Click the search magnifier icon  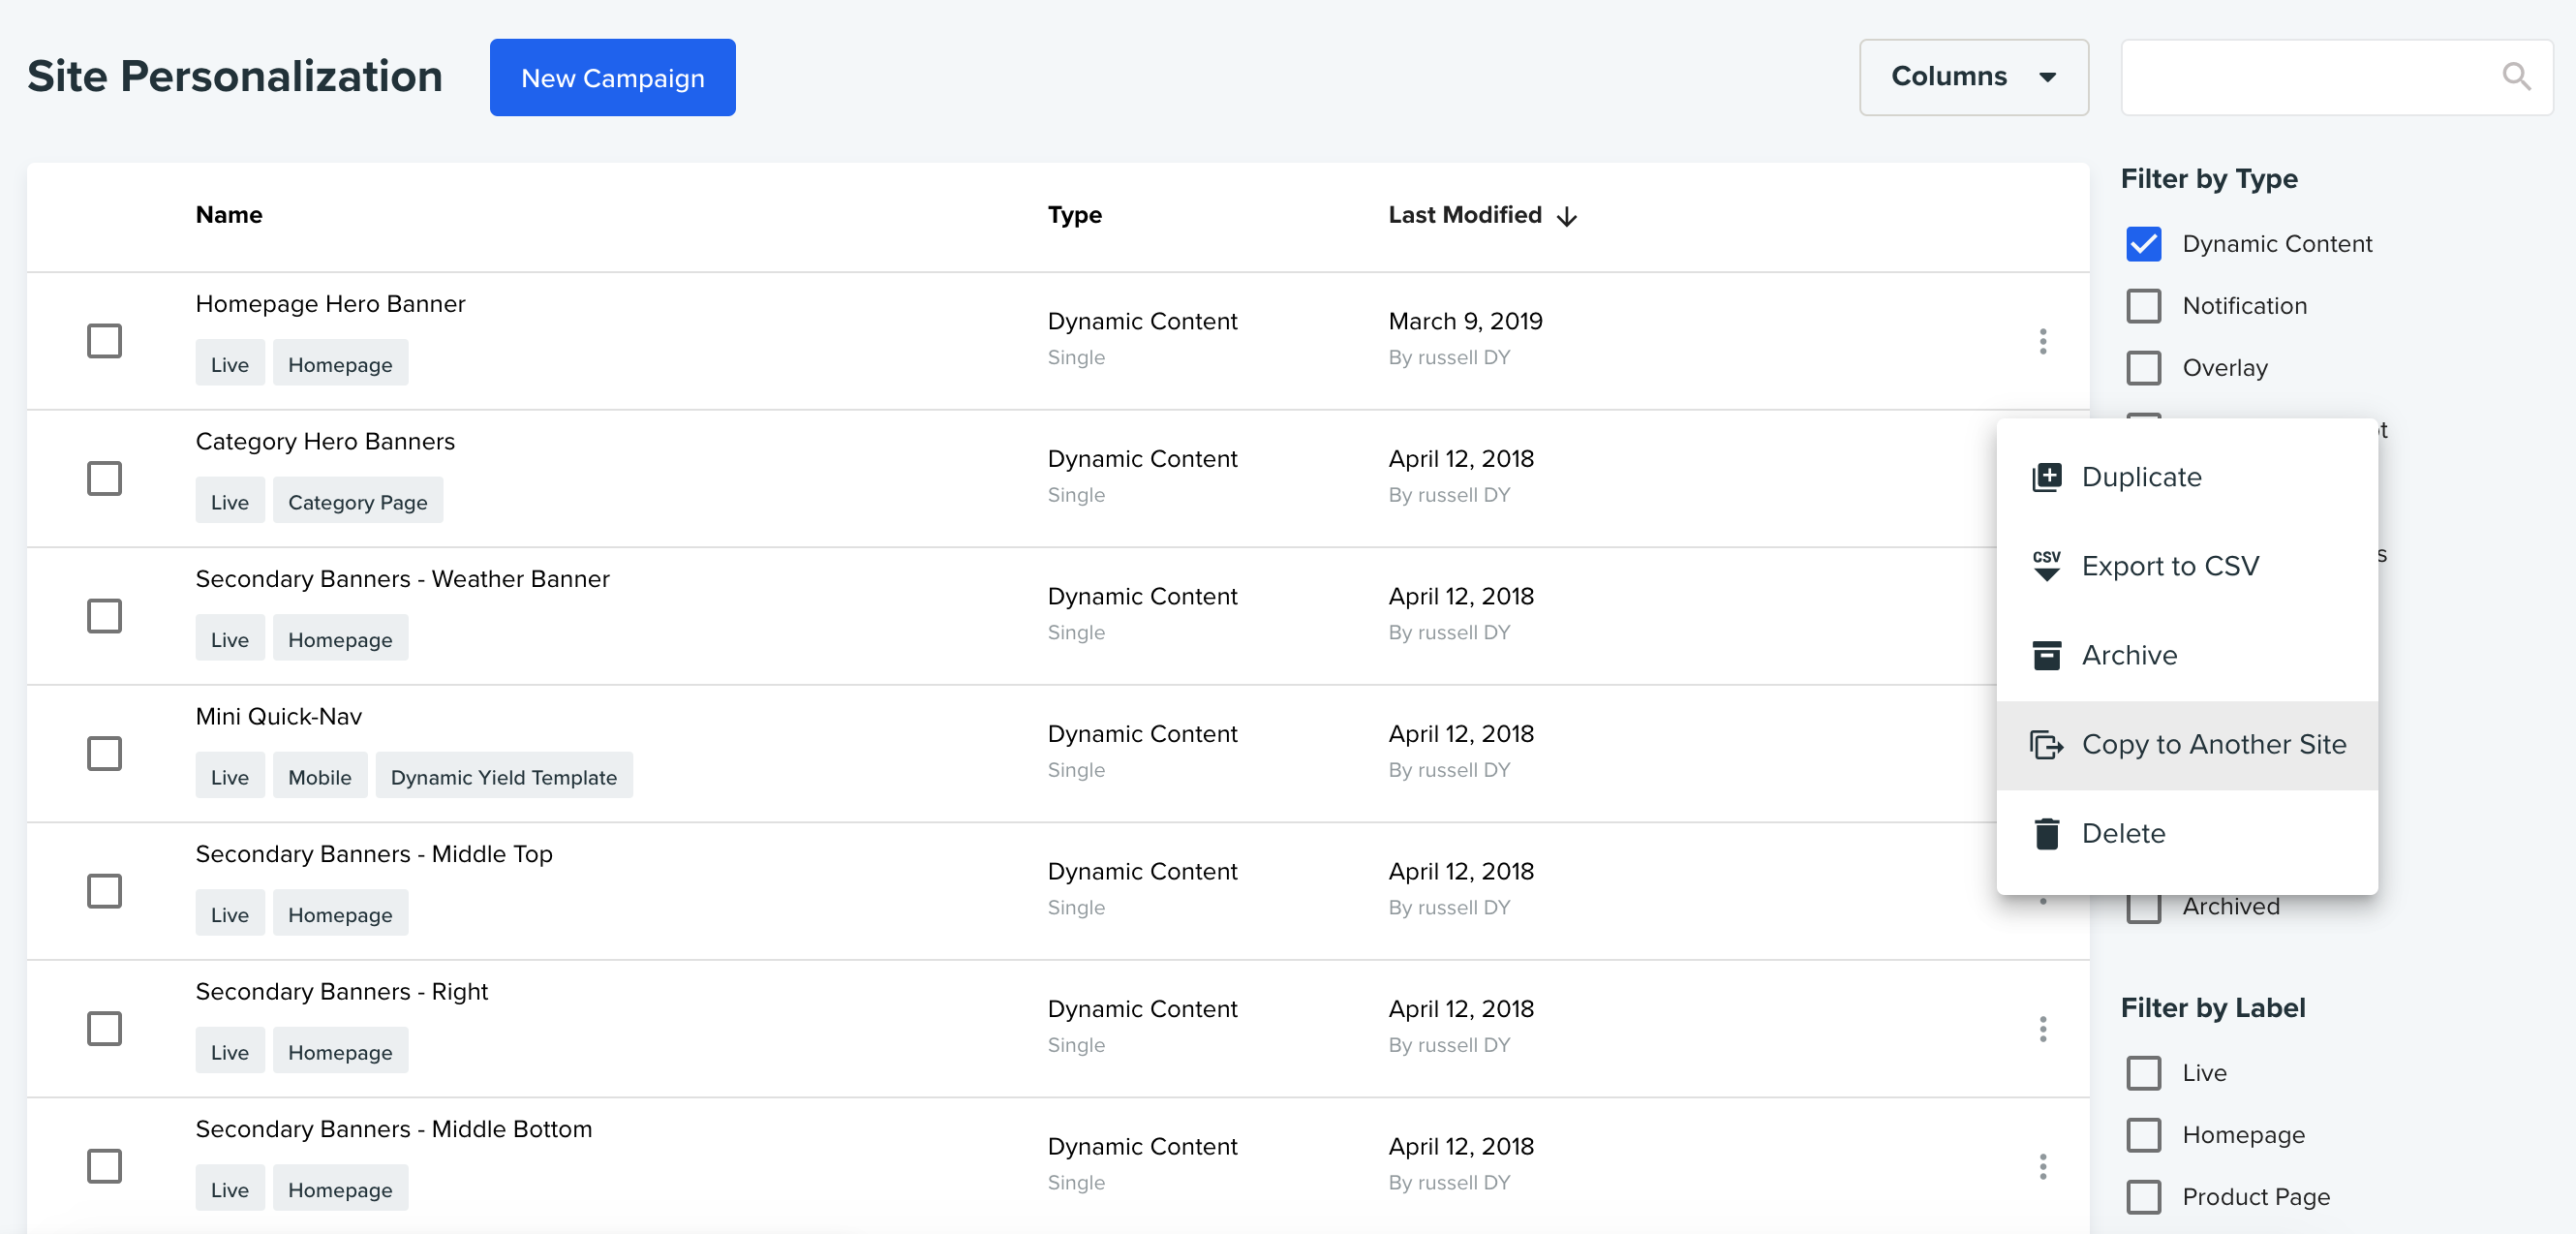[x=2516, y=77]
